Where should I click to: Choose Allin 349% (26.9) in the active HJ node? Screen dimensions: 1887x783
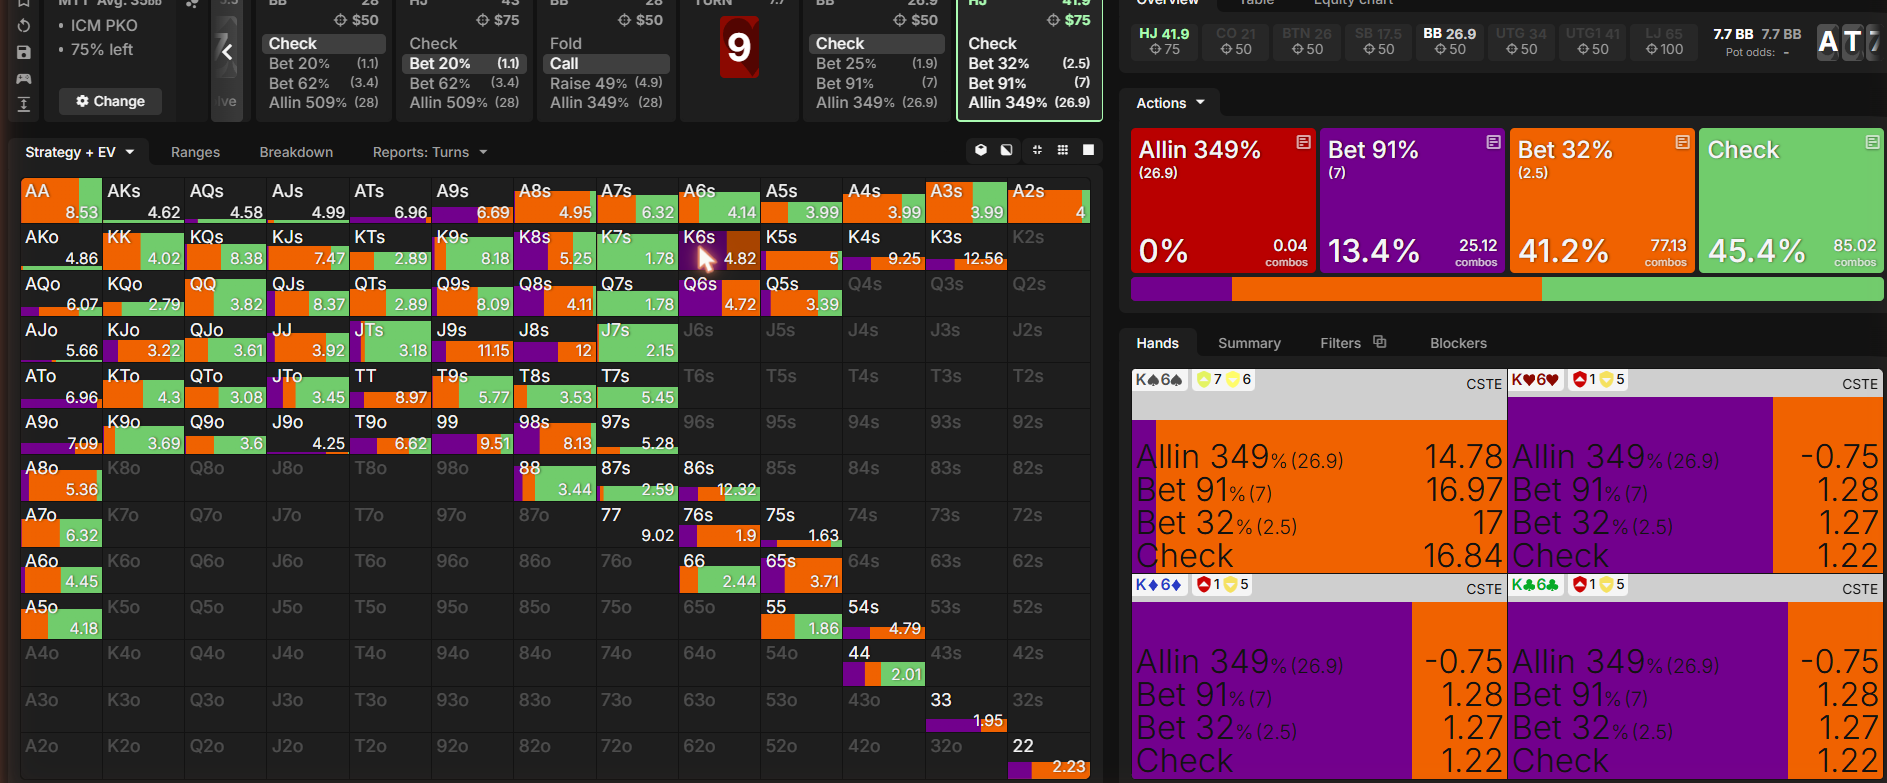[x=1029, y=102]
